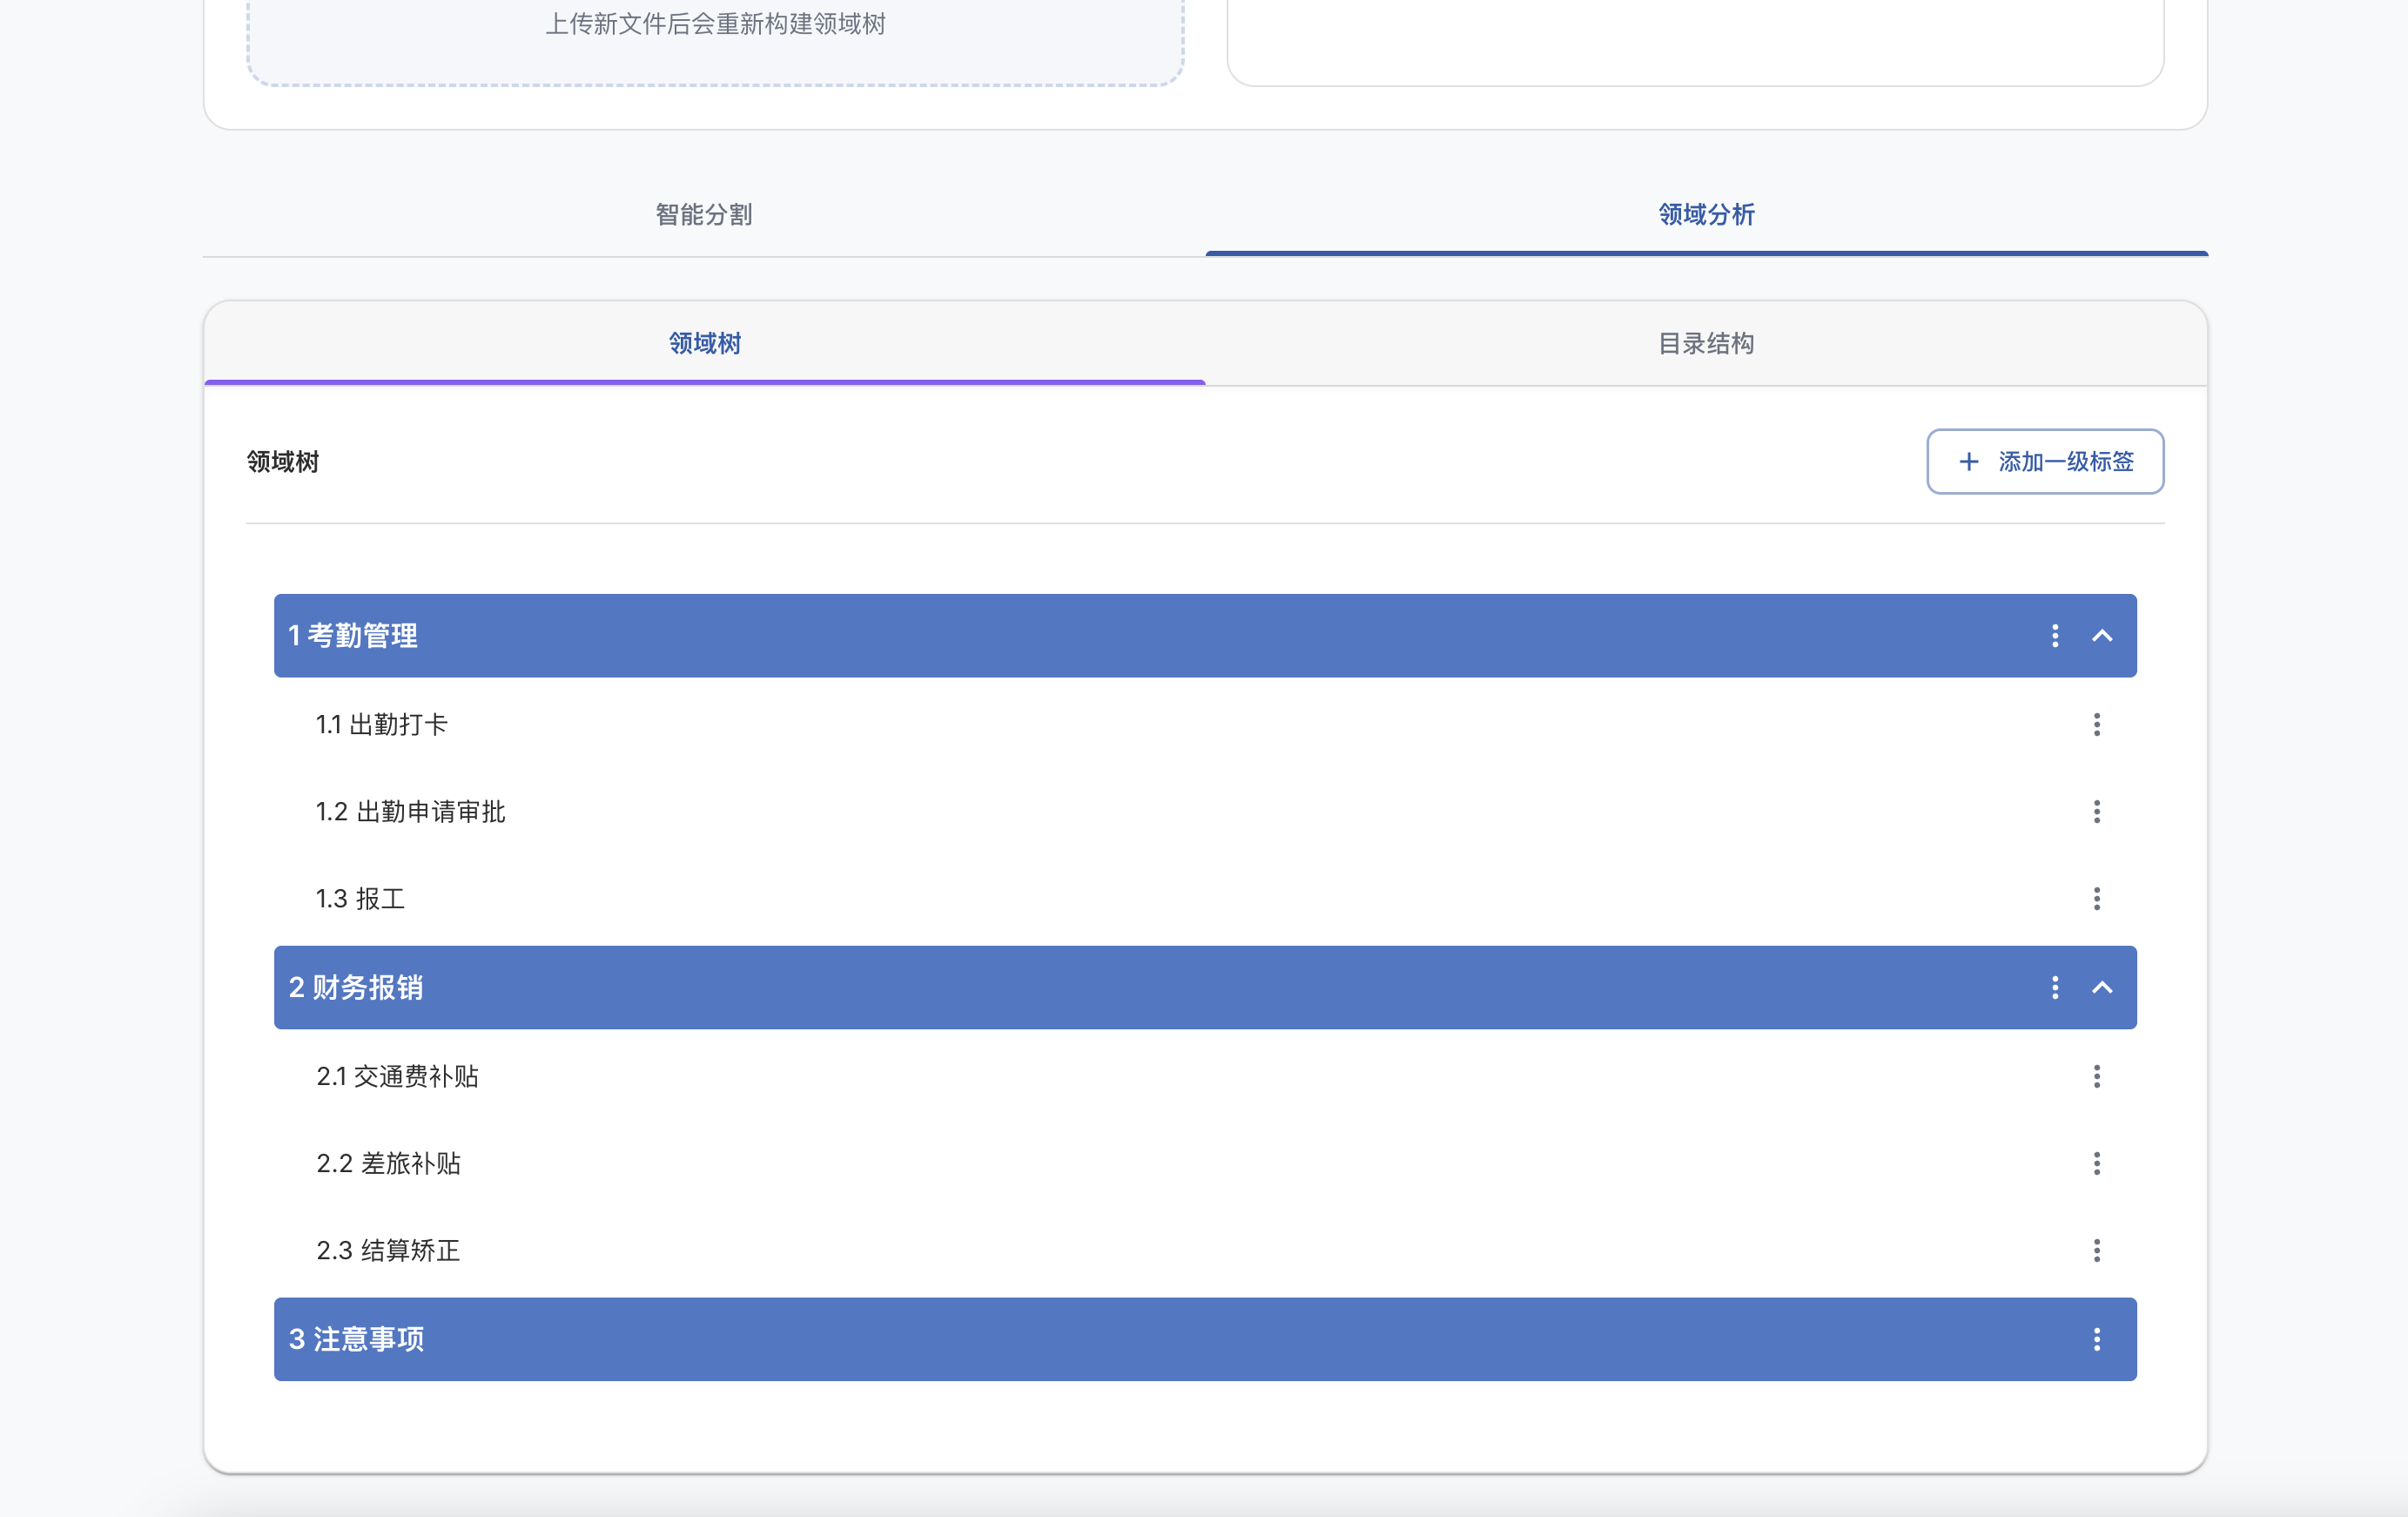This screenshot has width=2408, height=1517.
Task: Open the 目录结构 sub-tab
Action: tap(1706, 343)
